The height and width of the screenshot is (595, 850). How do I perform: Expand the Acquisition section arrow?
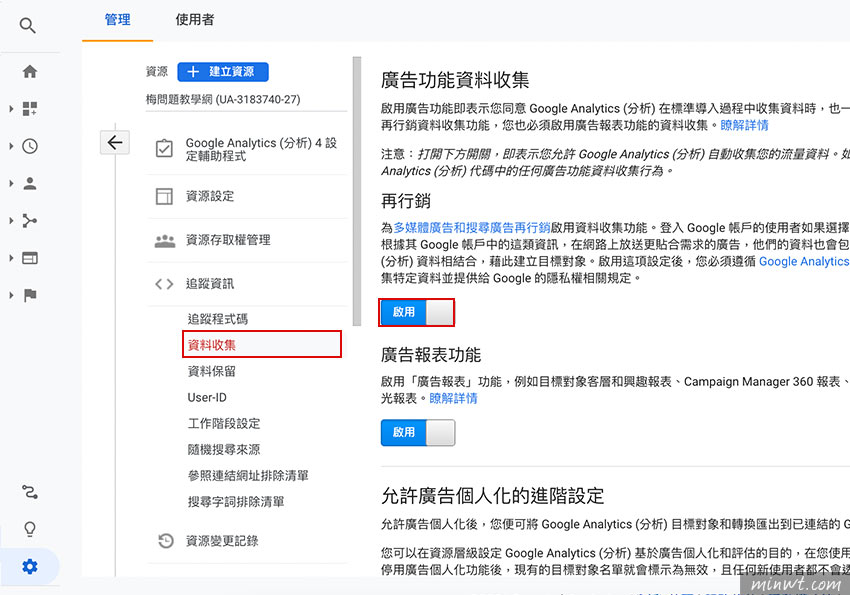coord(11,221)
